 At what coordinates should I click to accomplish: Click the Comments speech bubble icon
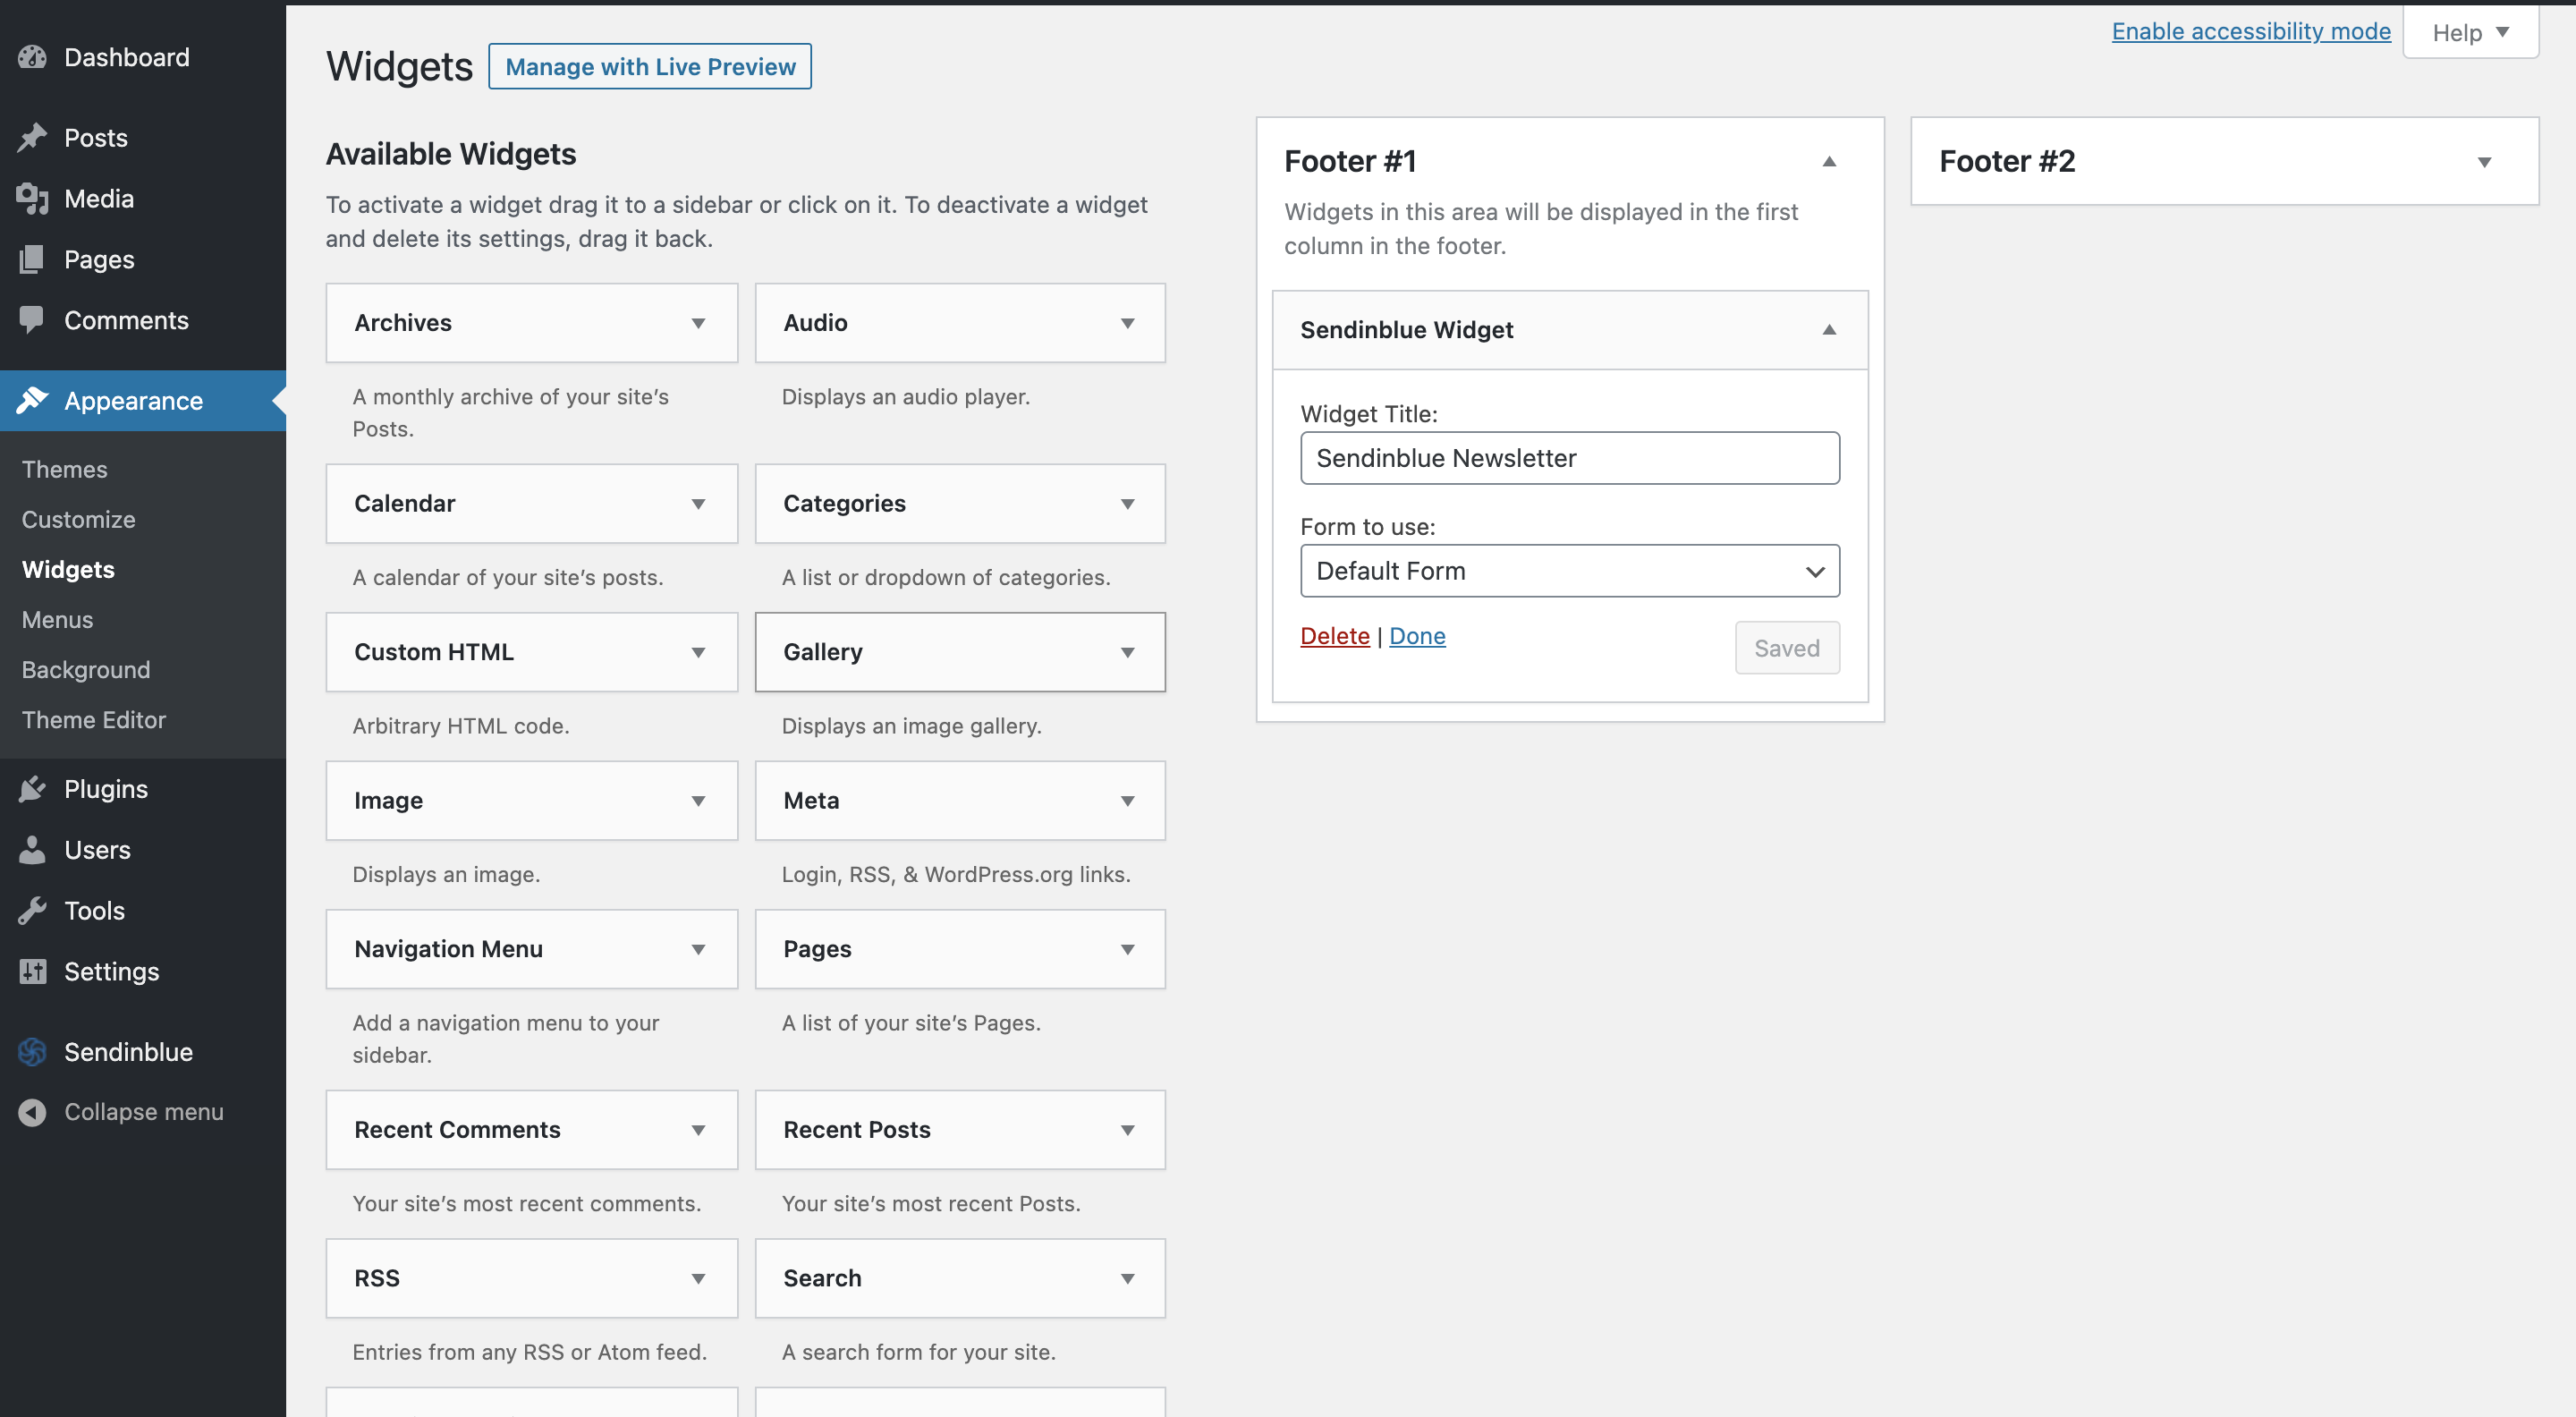click(32, 319)
